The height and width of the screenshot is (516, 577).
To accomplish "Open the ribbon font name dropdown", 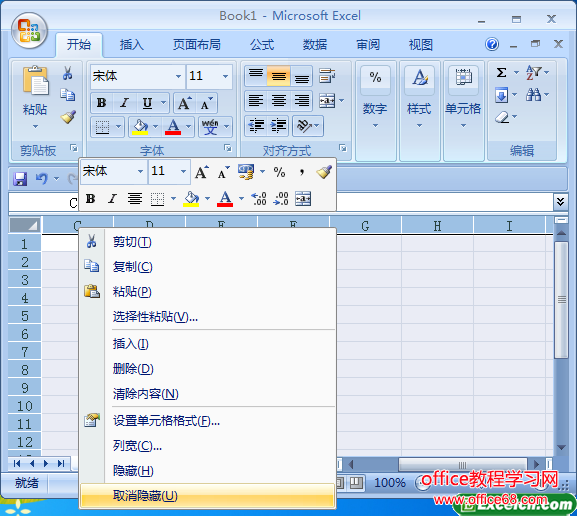I will (x=178, y=77).
